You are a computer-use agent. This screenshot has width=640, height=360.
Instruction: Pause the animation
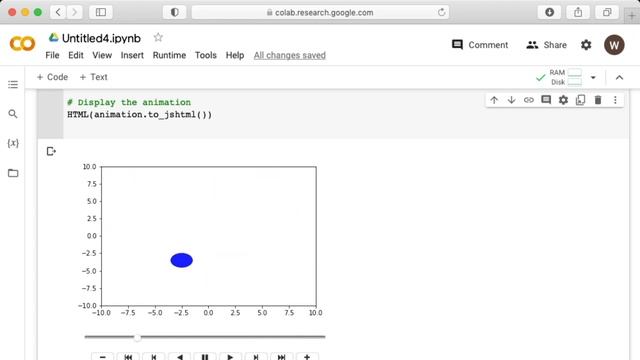(x=205, y=357)
